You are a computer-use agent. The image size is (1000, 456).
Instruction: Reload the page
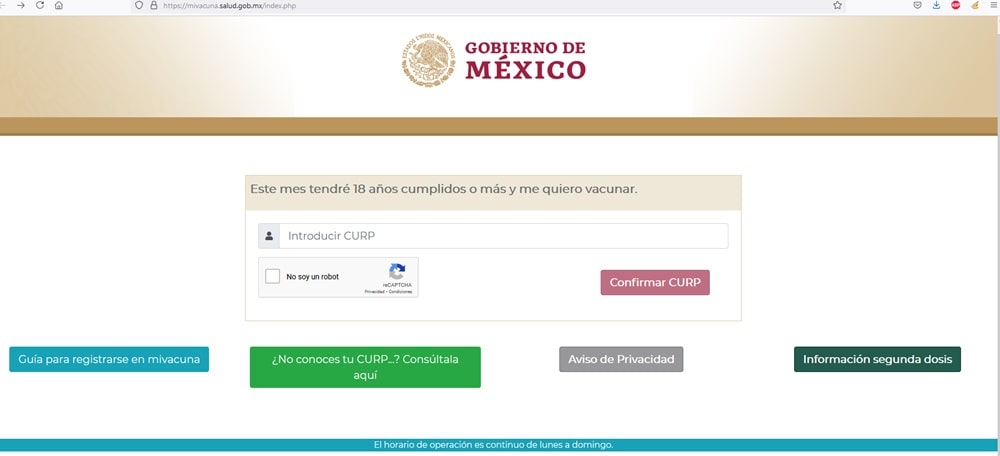tap(40, 5)
